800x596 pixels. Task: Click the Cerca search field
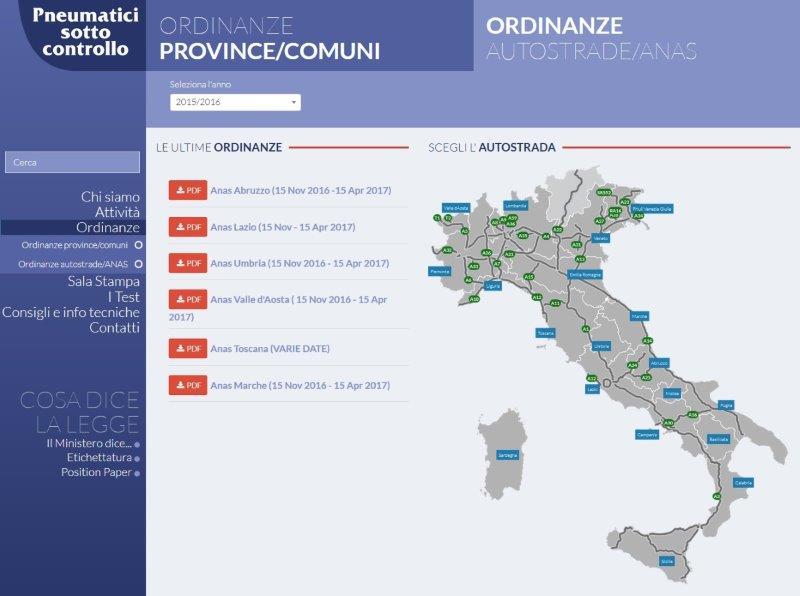[x=72, y=162]
